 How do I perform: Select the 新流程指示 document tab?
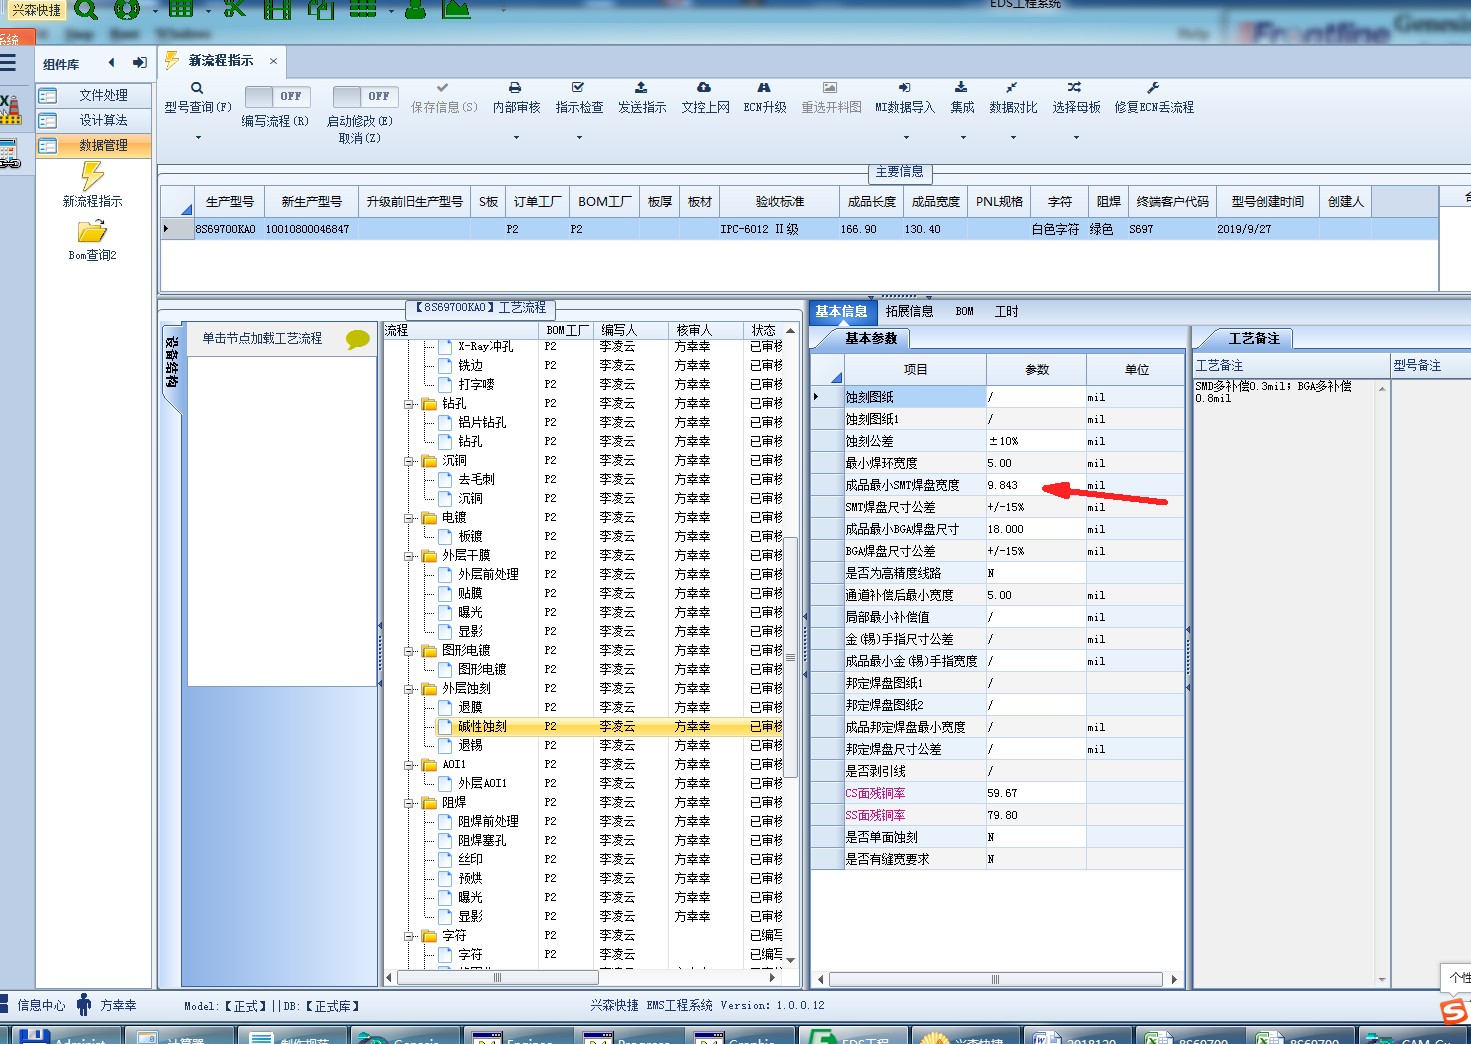221,61
